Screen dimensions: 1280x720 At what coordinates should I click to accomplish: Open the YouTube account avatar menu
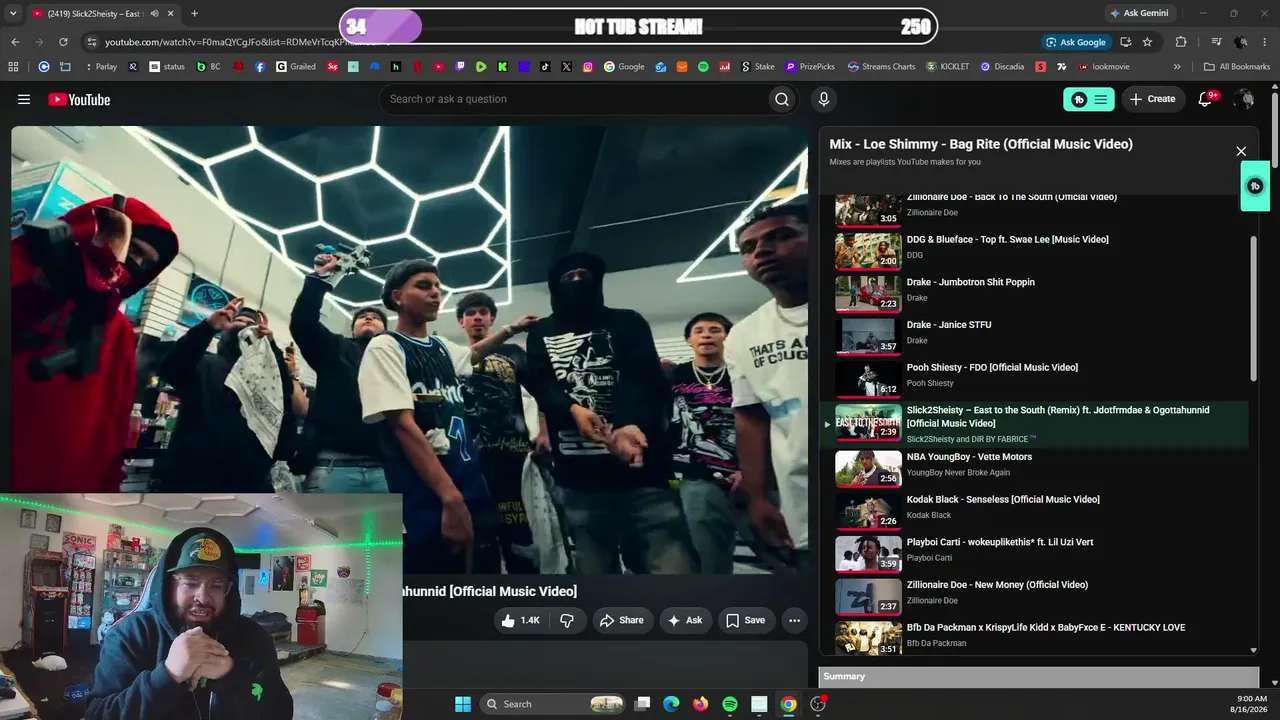[x=1244, y=99]
